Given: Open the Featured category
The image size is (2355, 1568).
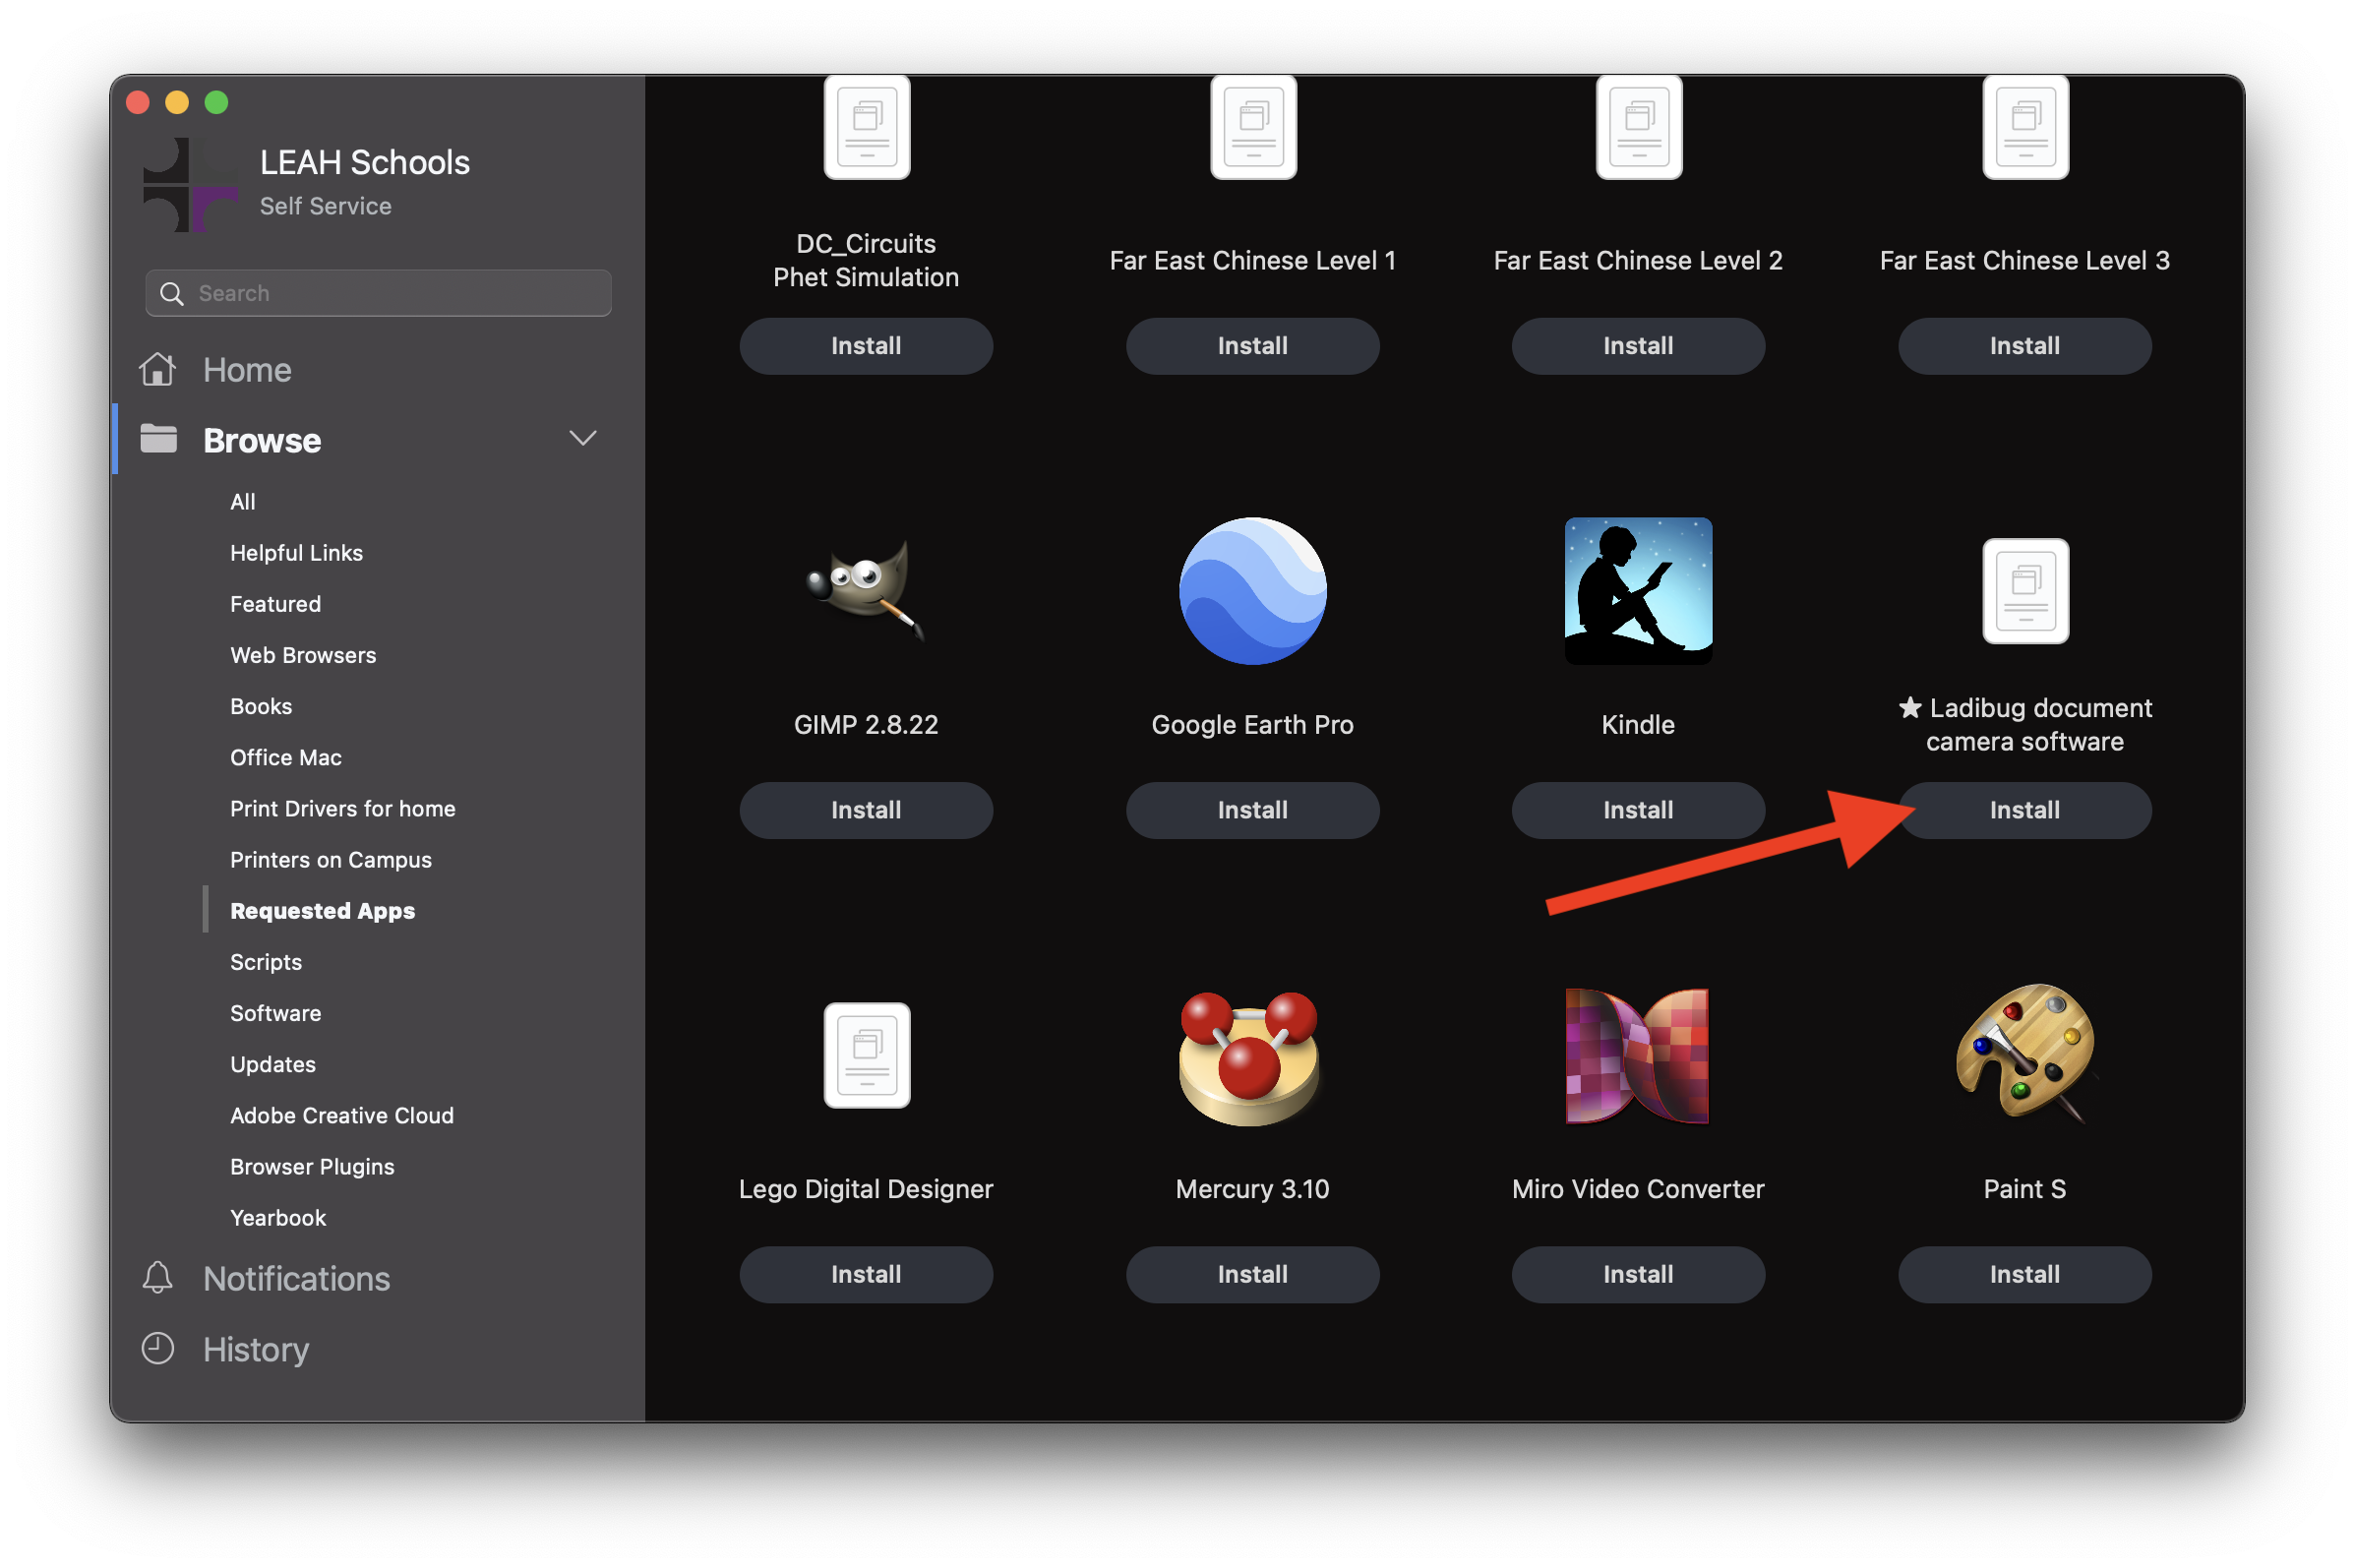Looking at the screenshot, I should (275, 604).
